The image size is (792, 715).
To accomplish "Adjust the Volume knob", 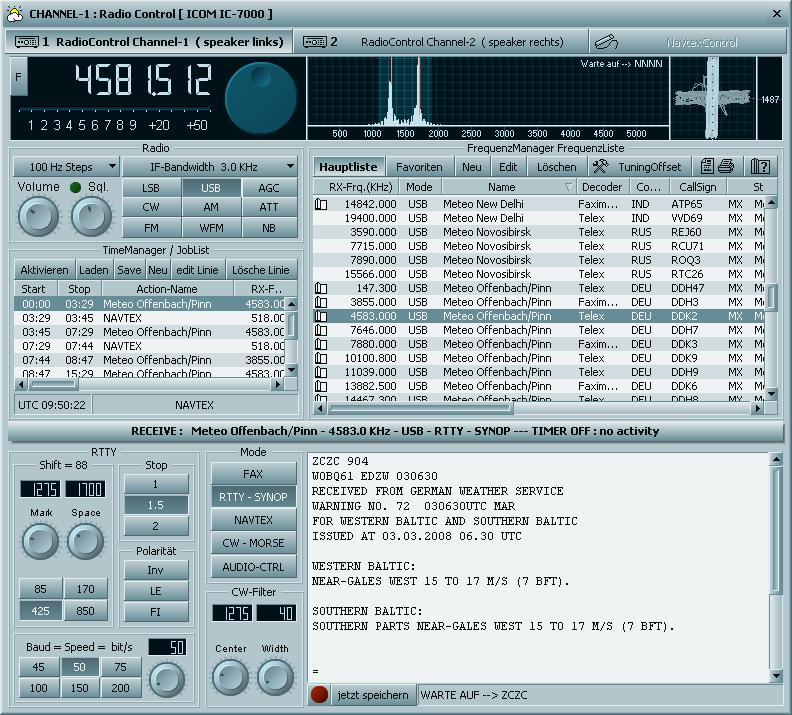I will click(x=37, y=217).
